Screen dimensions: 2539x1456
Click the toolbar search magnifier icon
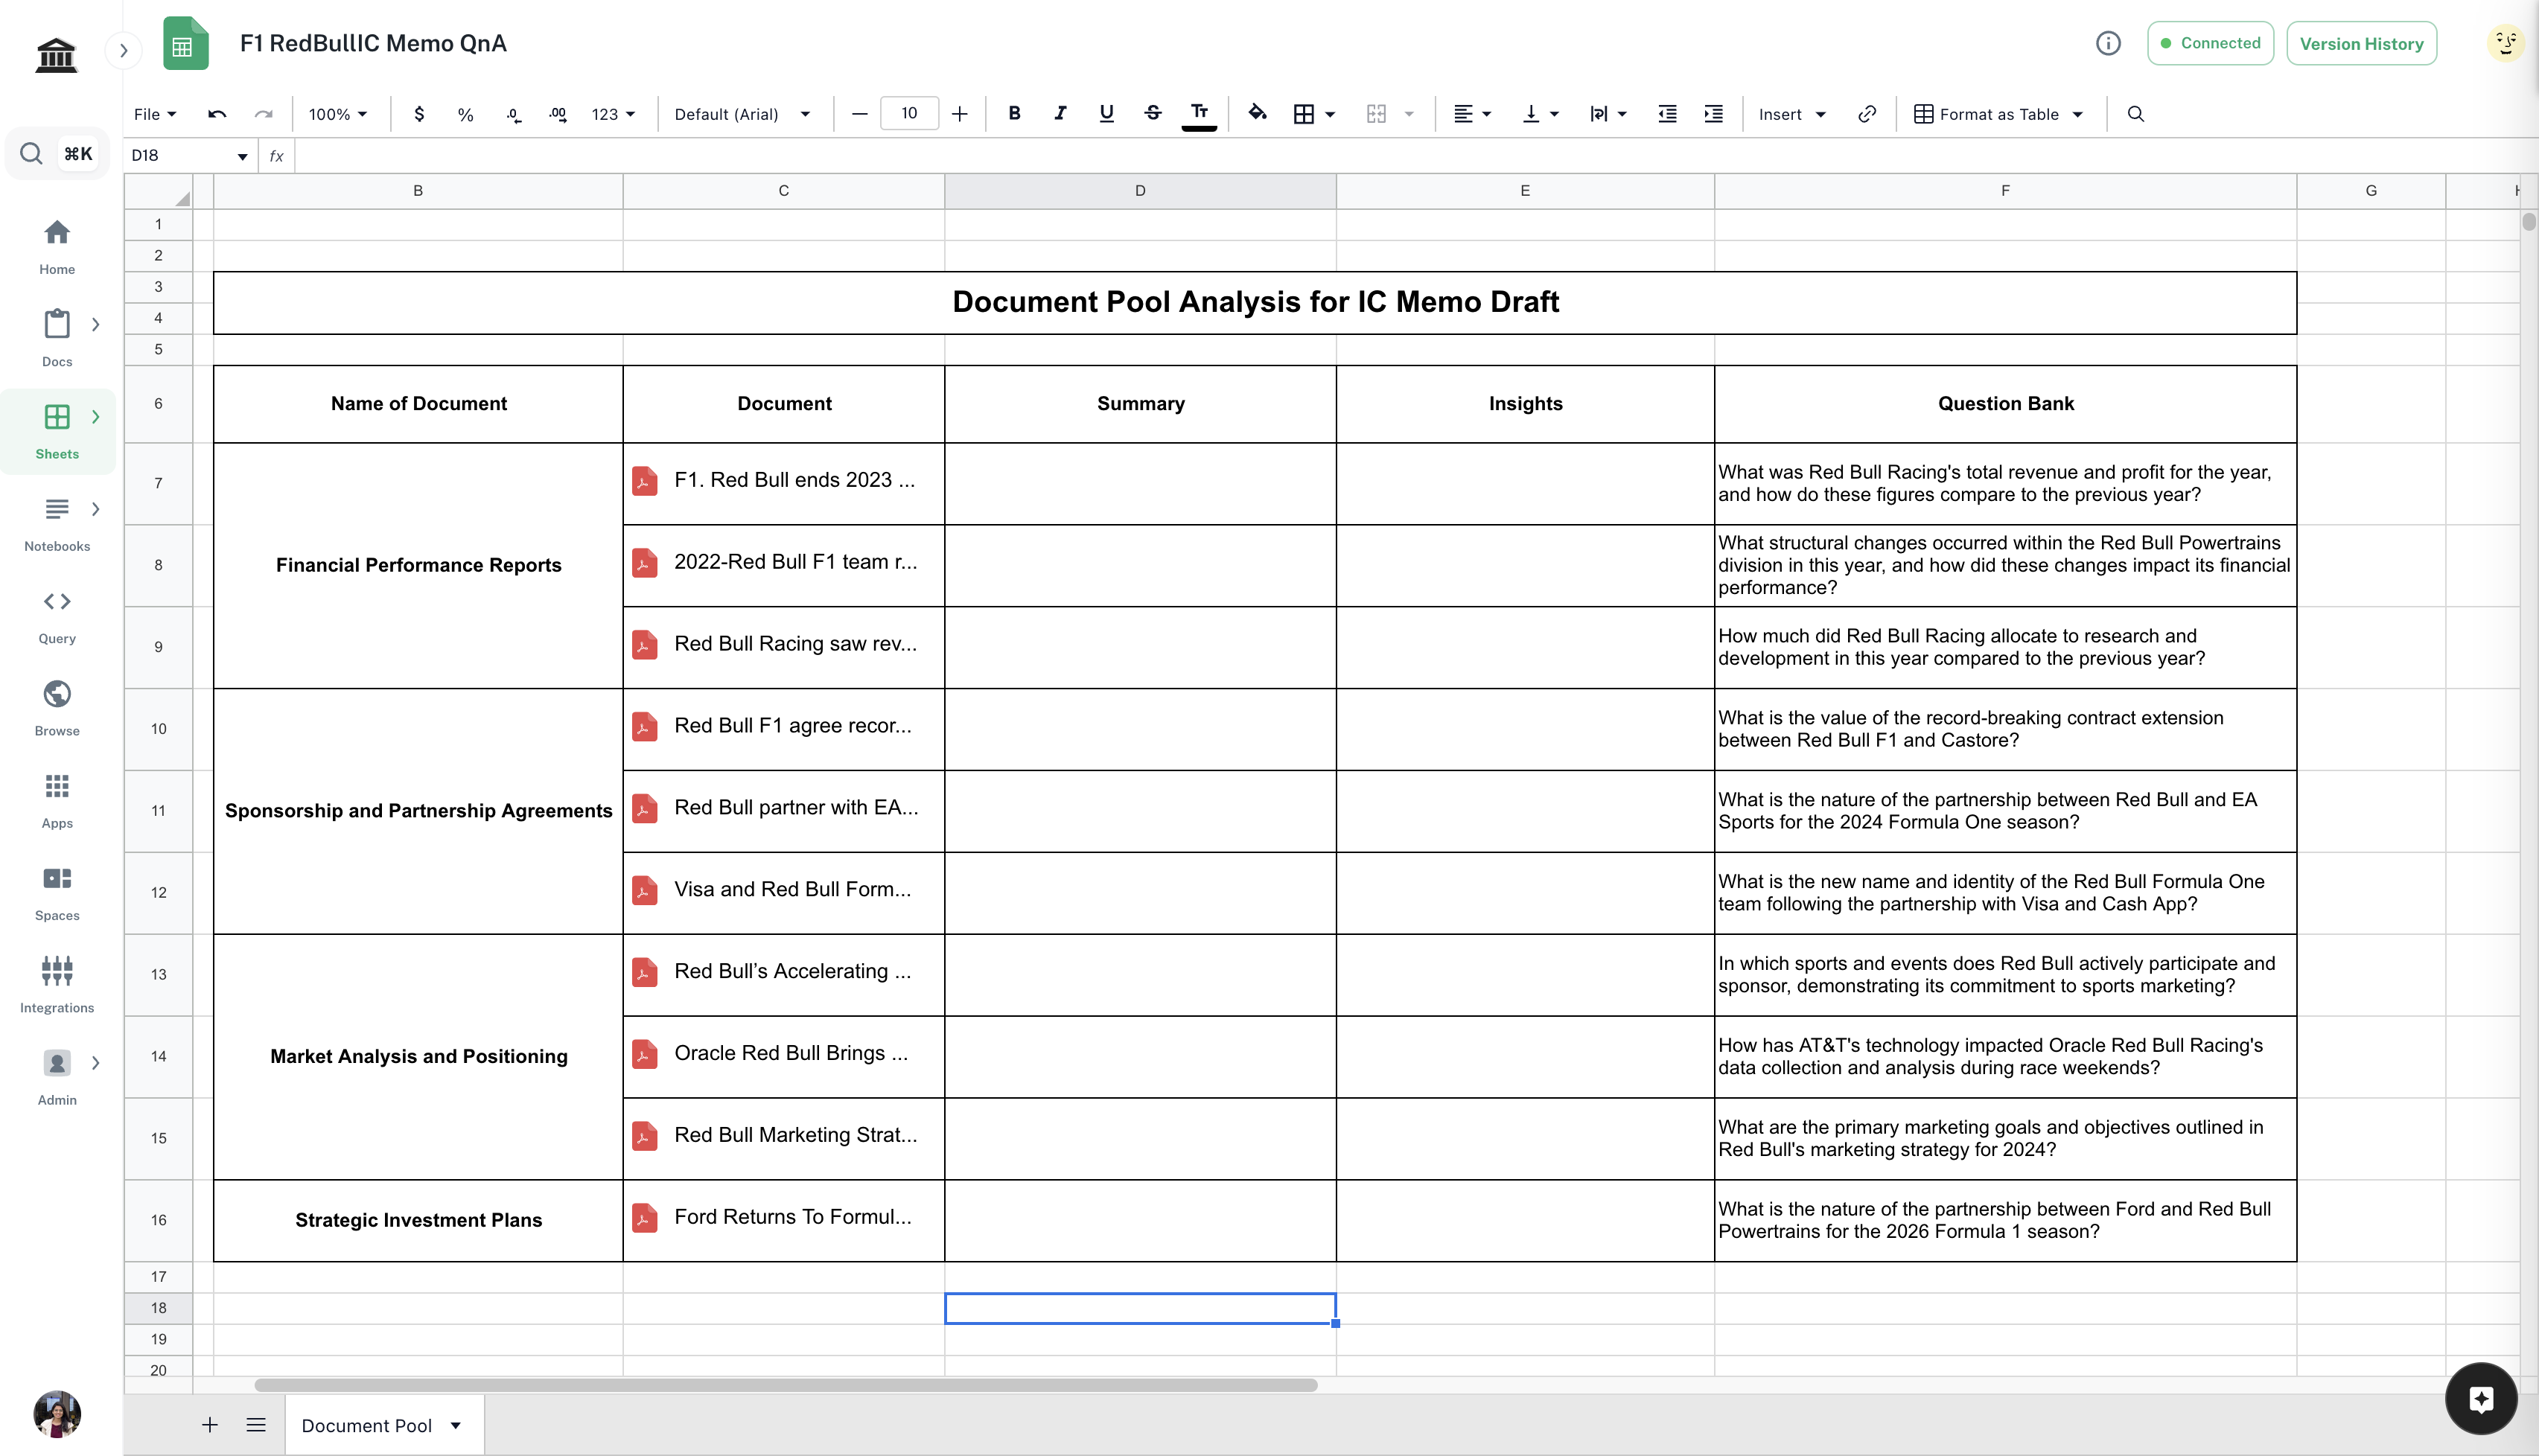(2135, 114)
